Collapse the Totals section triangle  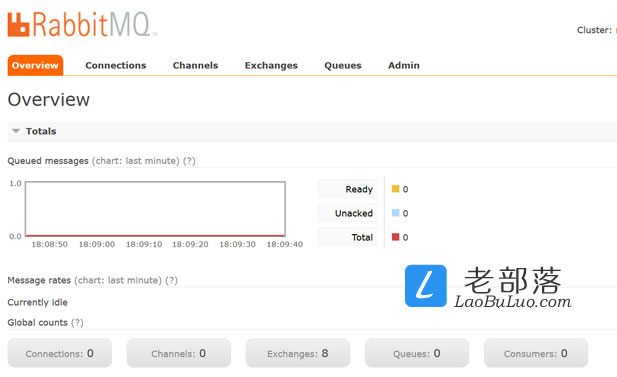pos(16,131)
